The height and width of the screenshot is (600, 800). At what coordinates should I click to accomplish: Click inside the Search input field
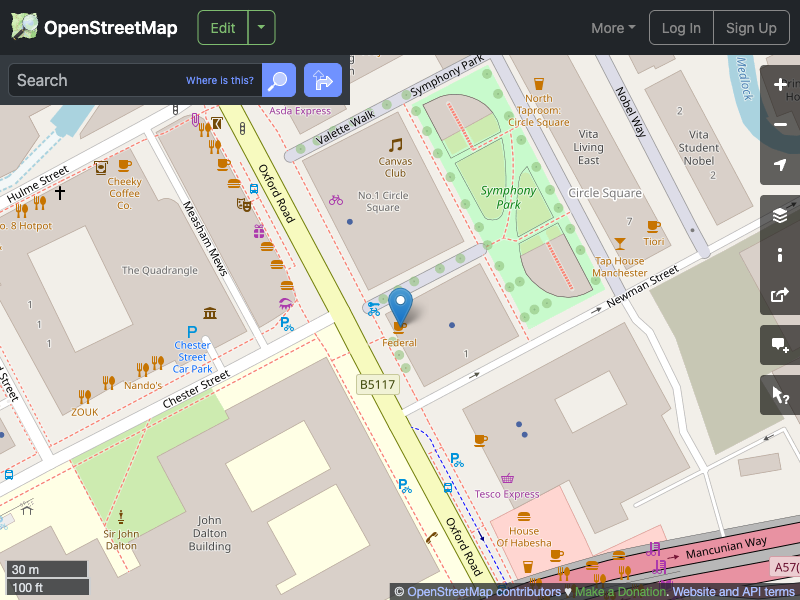(x=100, y=80)
